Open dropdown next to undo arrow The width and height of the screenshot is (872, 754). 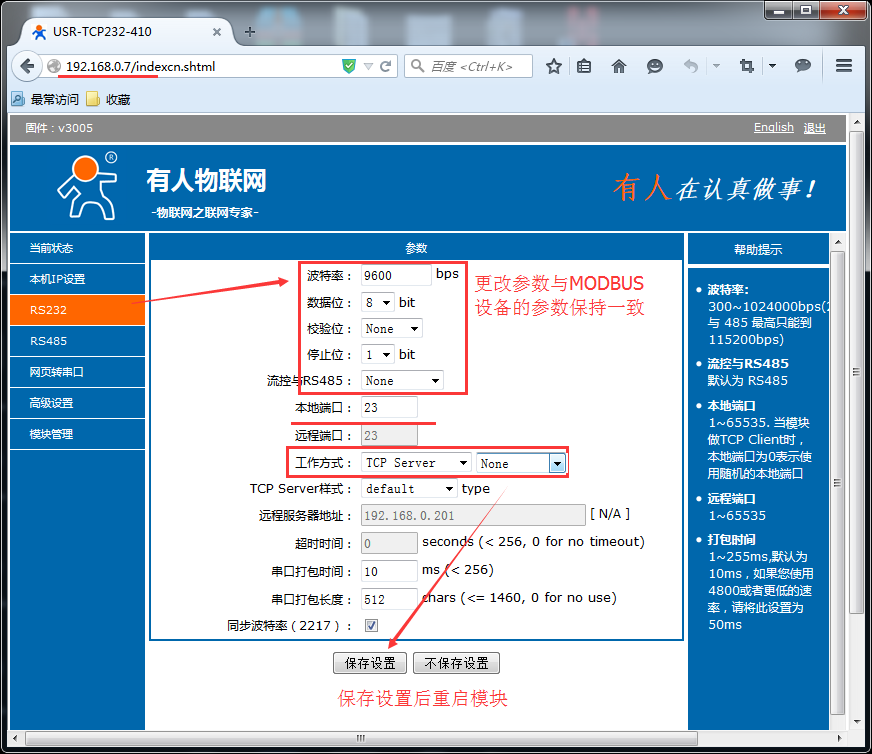pyautogui.click(x=716, y=66)
